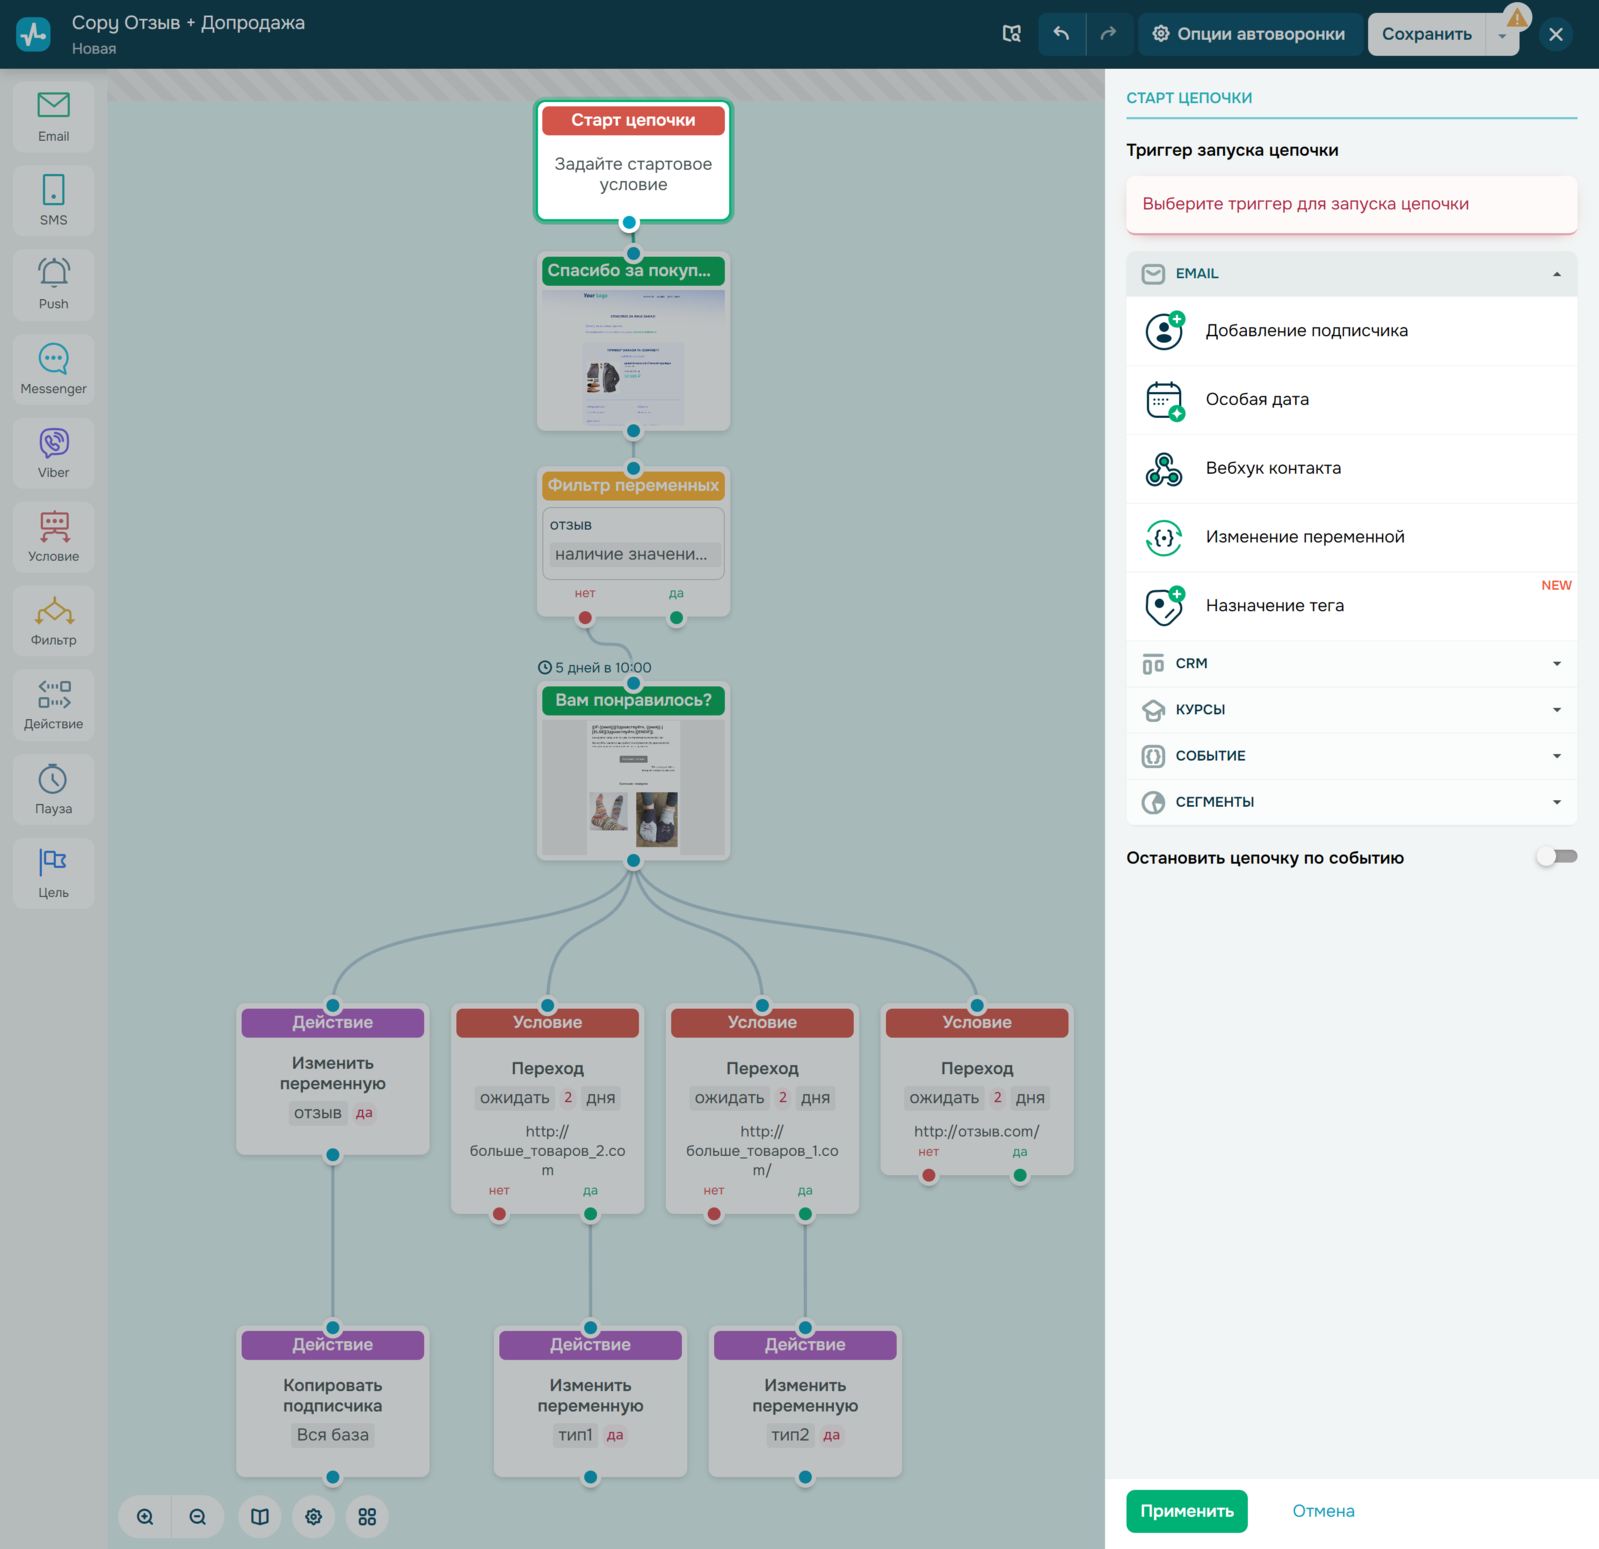Select the Копировать подписчика action node

click(x=333, y=1402)
